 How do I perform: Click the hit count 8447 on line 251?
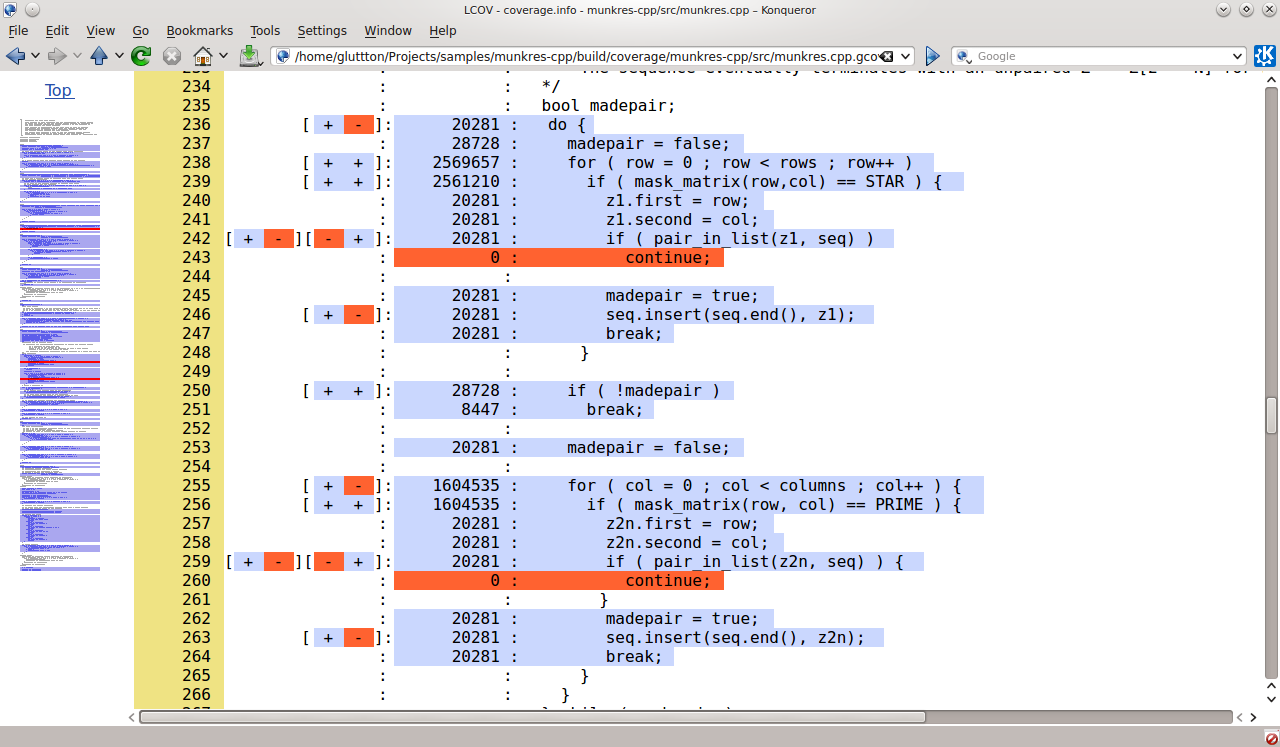tap(480, 409)
